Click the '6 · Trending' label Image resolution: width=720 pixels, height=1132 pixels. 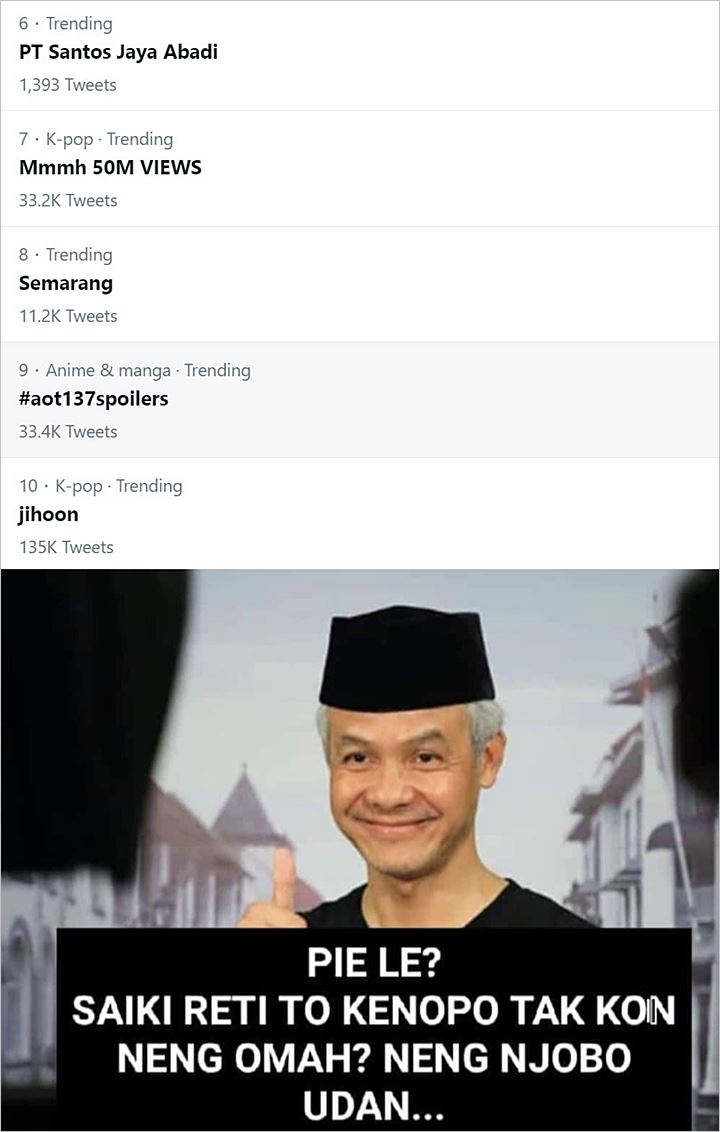pyautogui.click(x=66, y=24)
